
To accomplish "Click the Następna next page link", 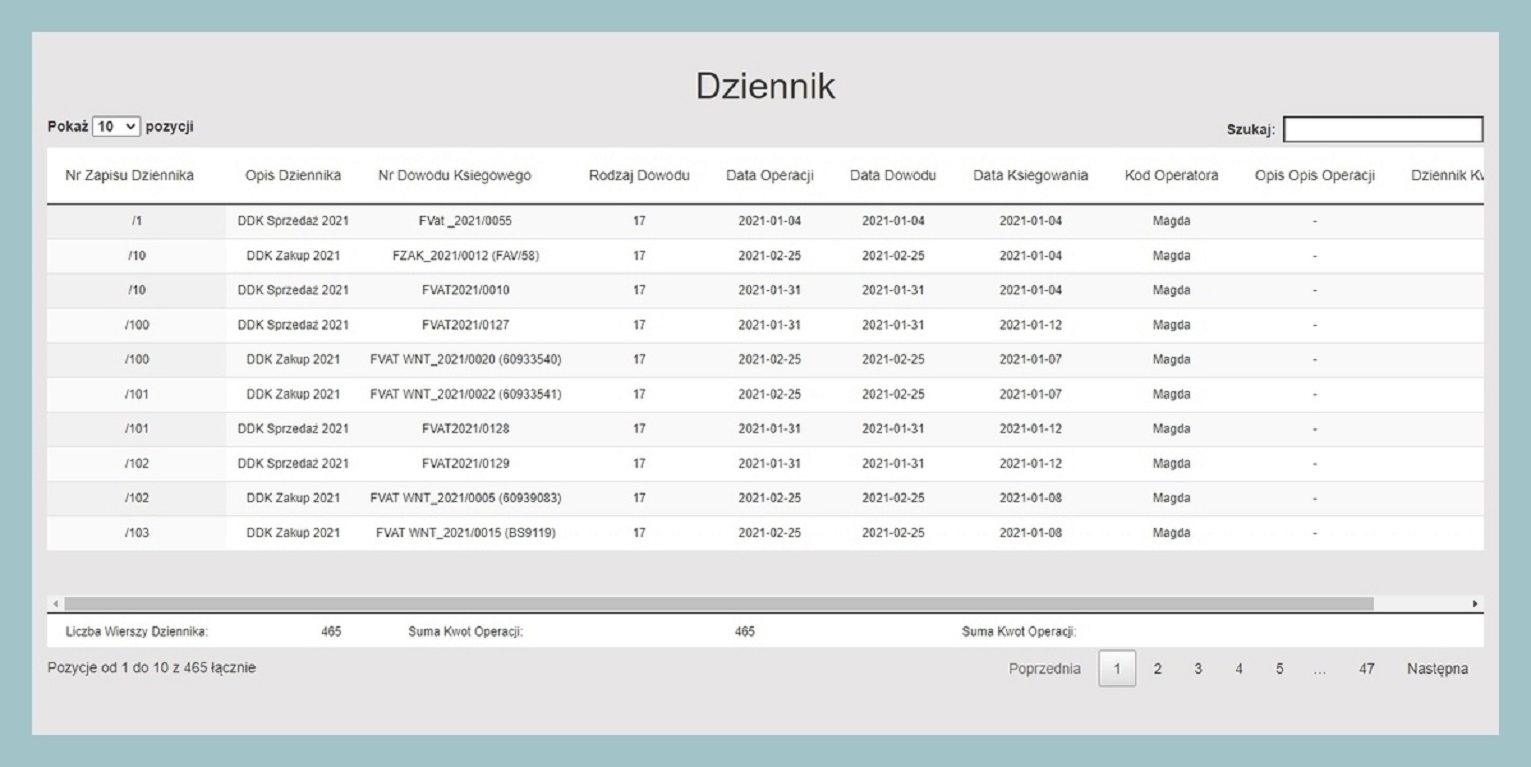I will point(1437,669).
